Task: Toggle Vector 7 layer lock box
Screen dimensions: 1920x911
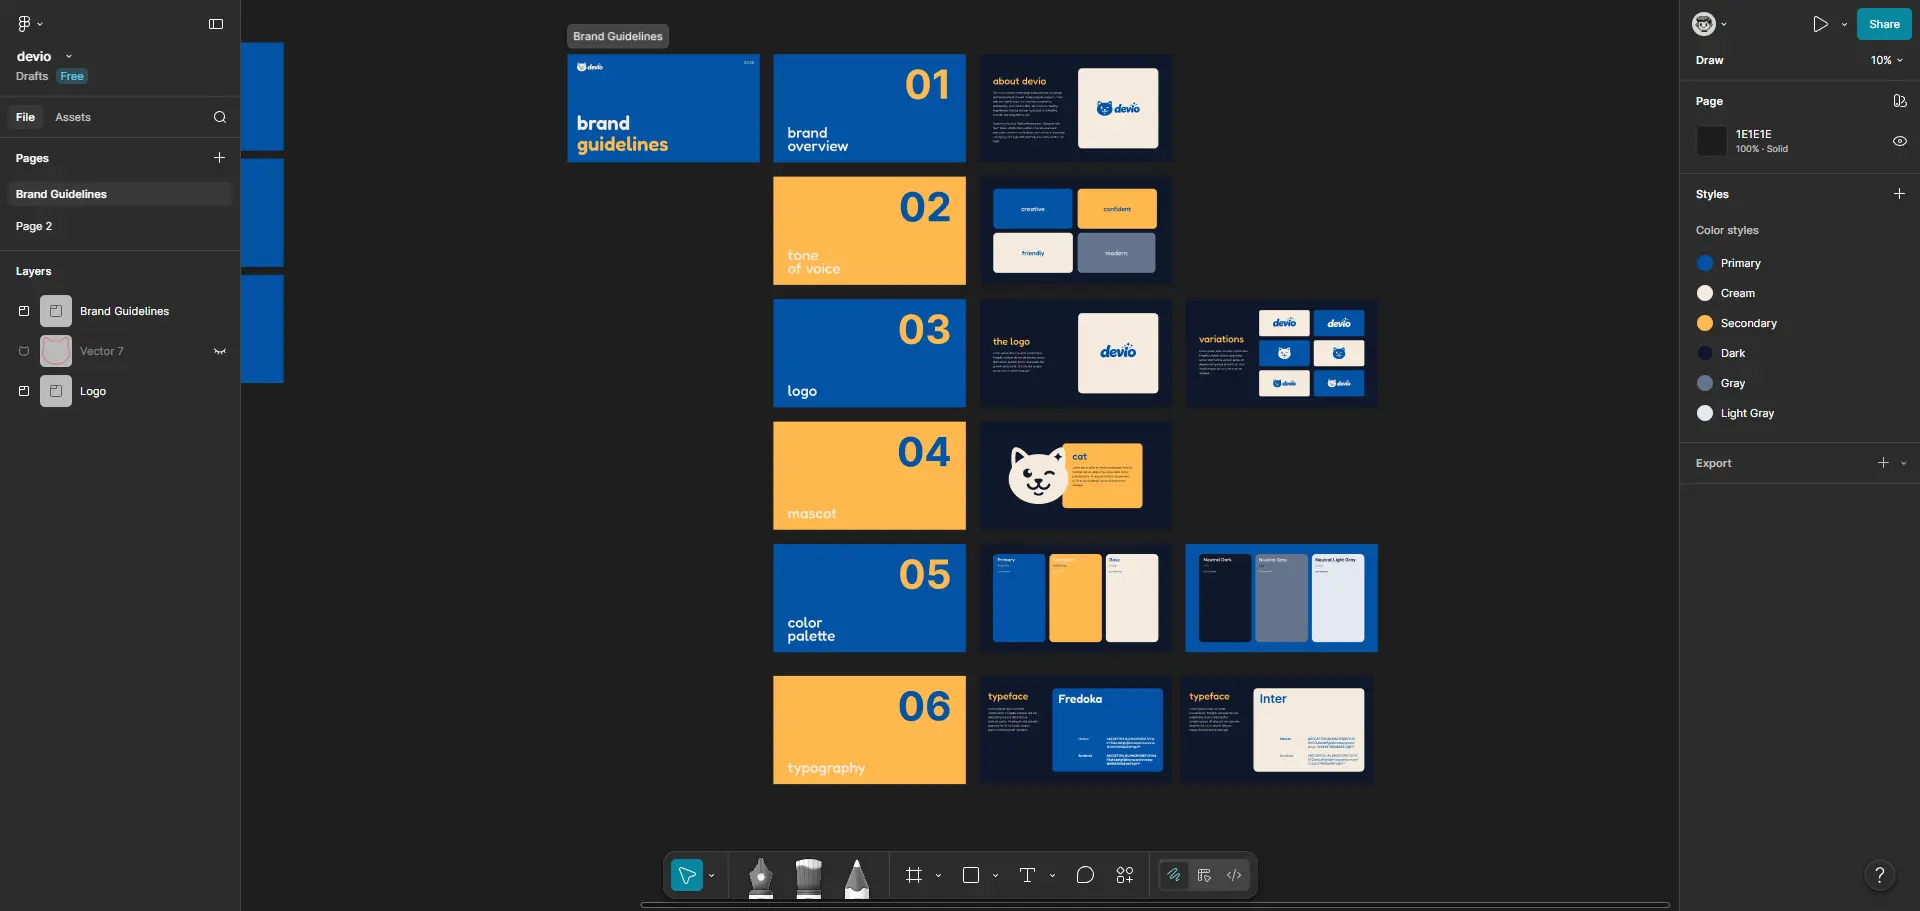Action: tap(24, 351)
